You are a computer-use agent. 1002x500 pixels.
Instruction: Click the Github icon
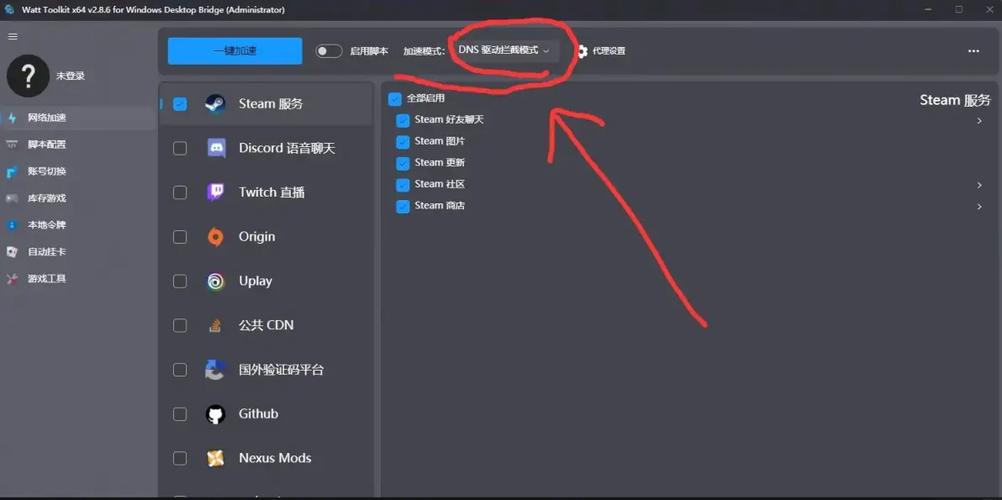(x=215, y=414)
